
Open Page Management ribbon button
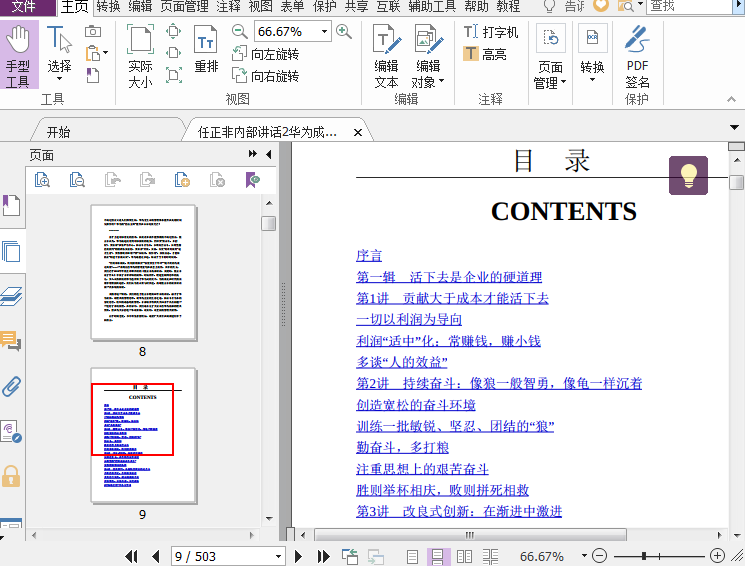(x=550, y=57)
